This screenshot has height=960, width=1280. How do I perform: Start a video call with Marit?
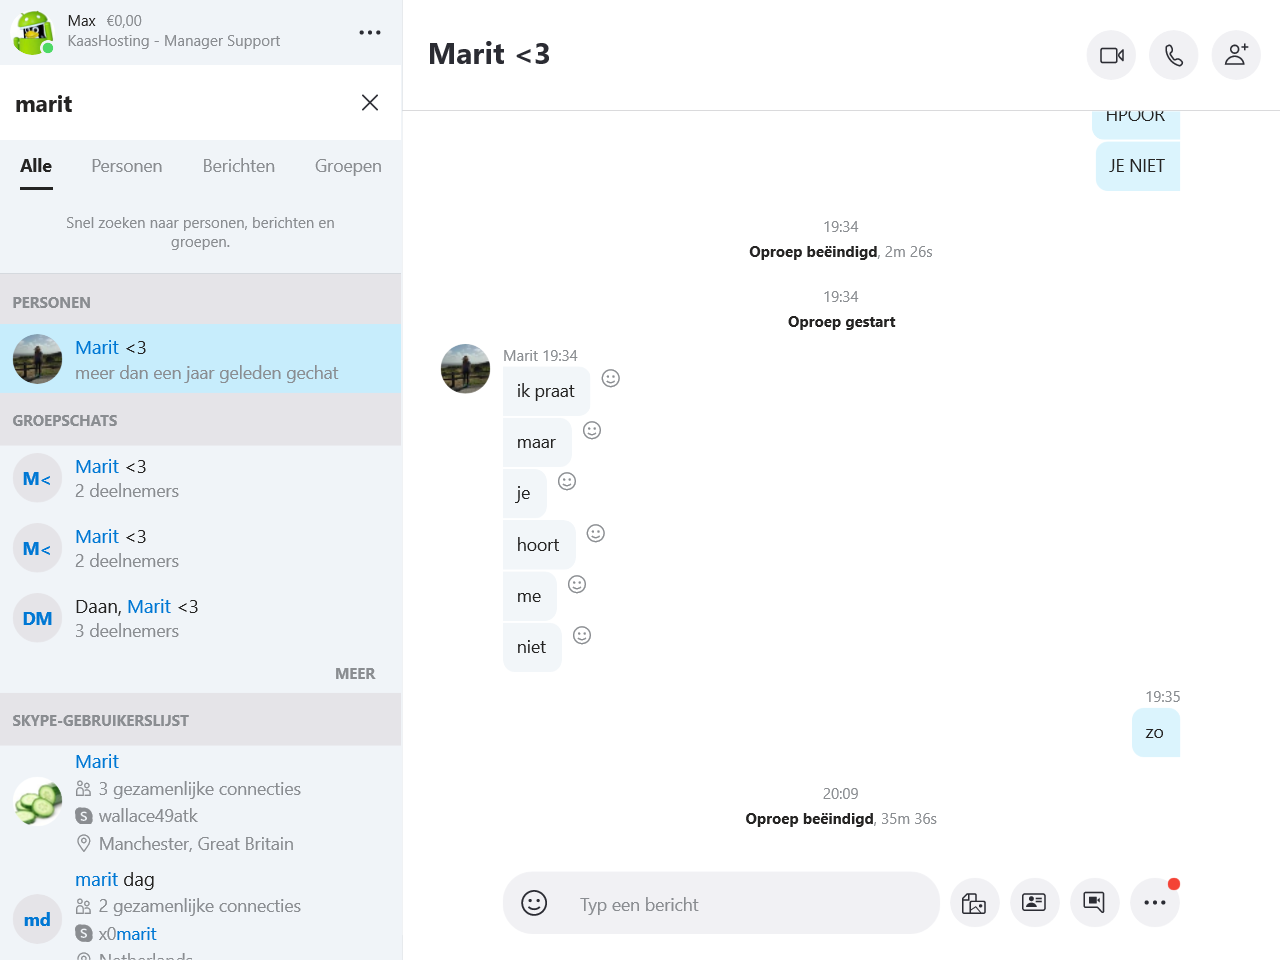click(x=1111, y=55)
